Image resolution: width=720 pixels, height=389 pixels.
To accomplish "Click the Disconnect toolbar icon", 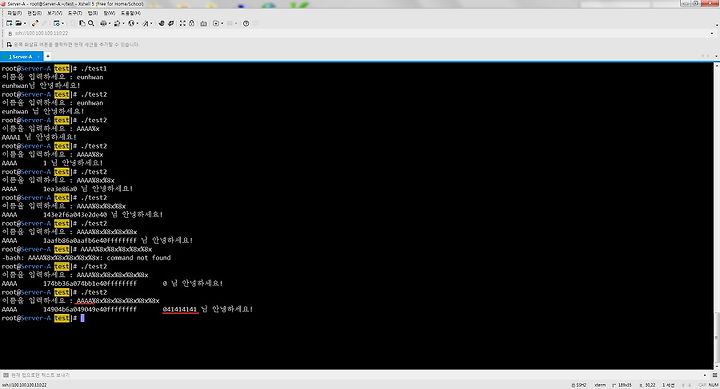I will coord(35,23).
